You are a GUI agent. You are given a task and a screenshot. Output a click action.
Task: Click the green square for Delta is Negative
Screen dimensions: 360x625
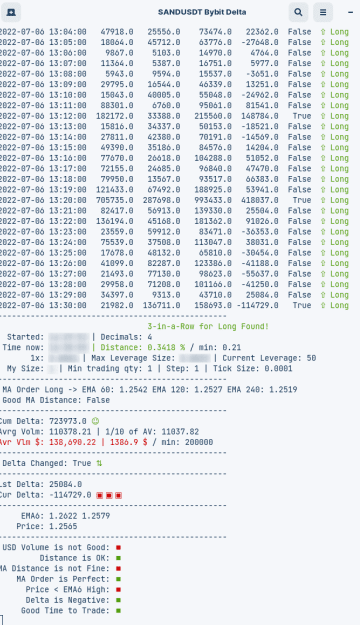118,600
